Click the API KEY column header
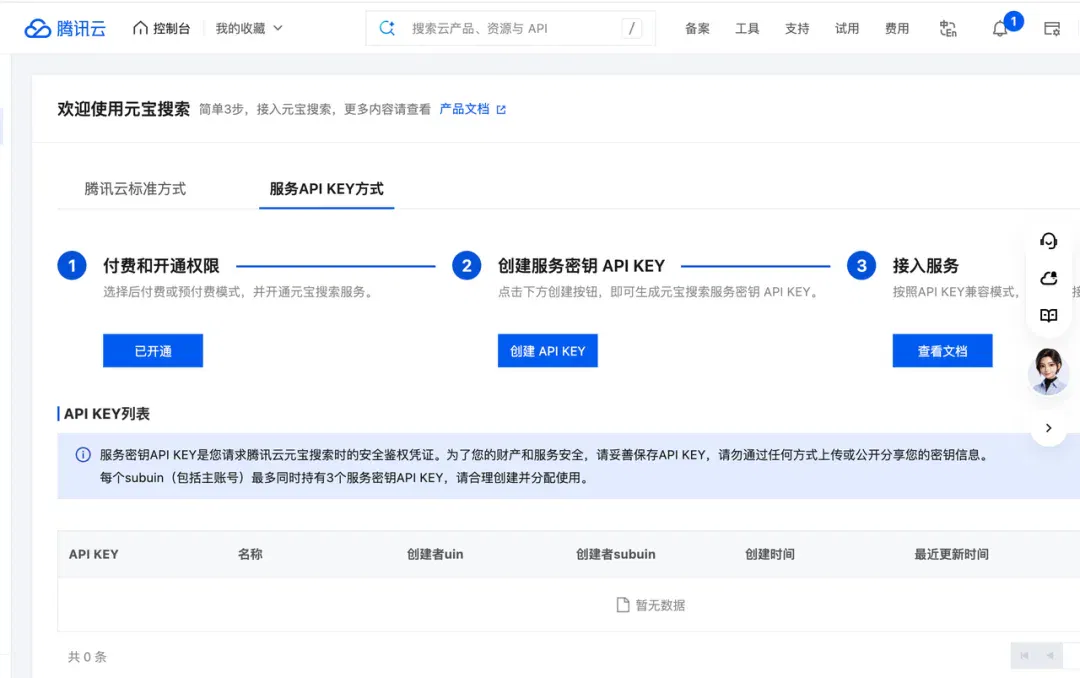 tap(94, 554)
